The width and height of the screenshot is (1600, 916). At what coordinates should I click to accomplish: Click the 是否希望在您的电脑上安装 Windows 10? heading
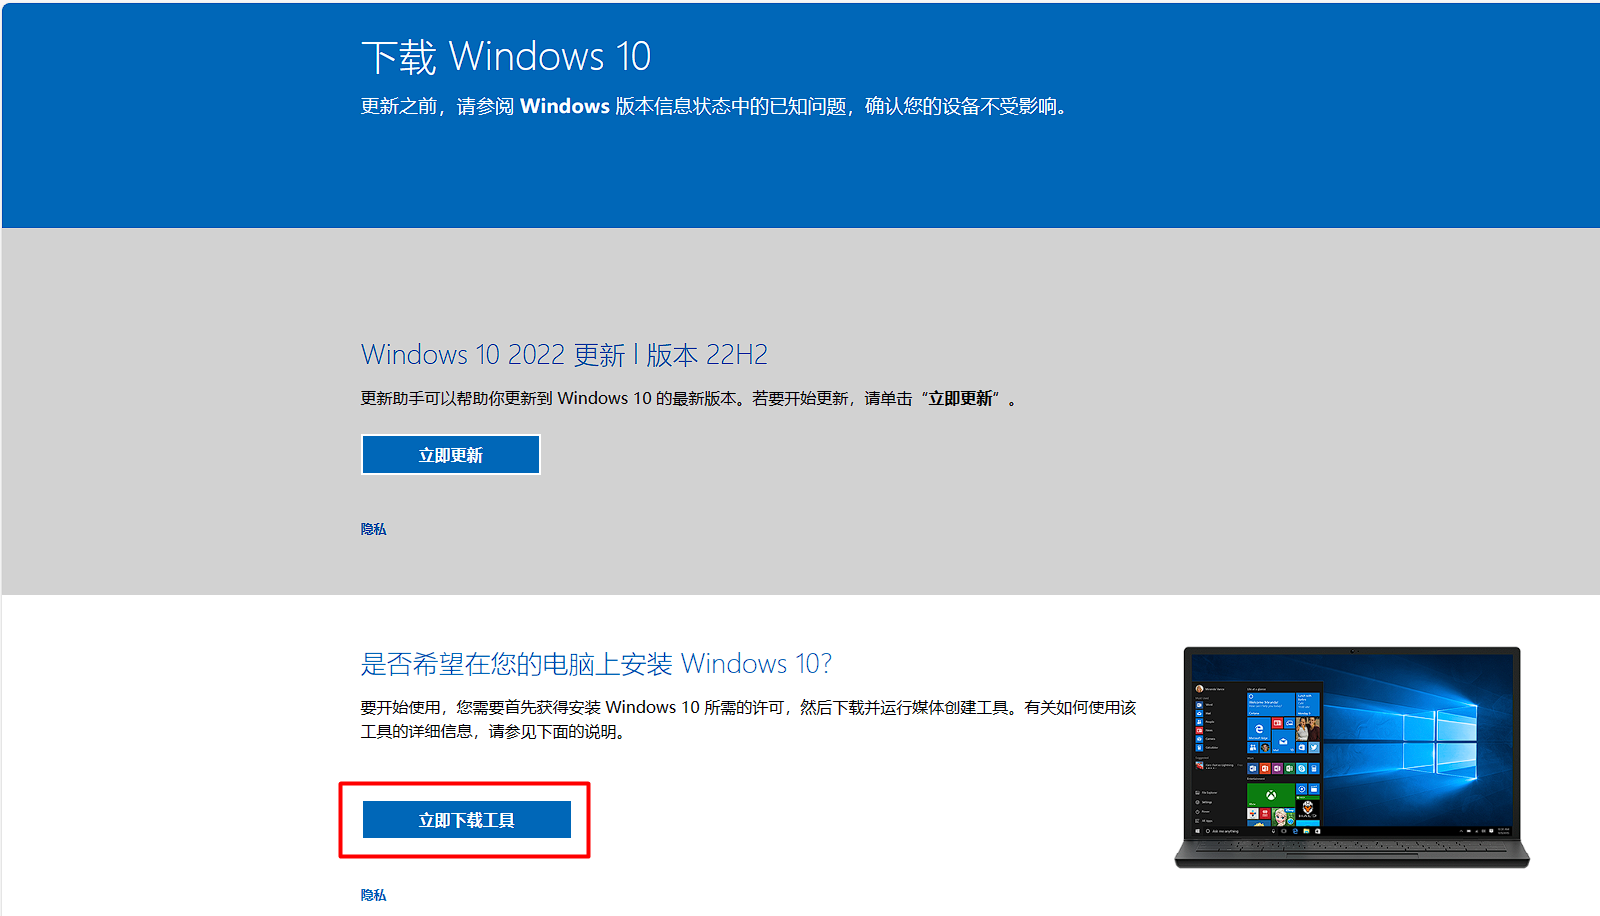point(596,664)
